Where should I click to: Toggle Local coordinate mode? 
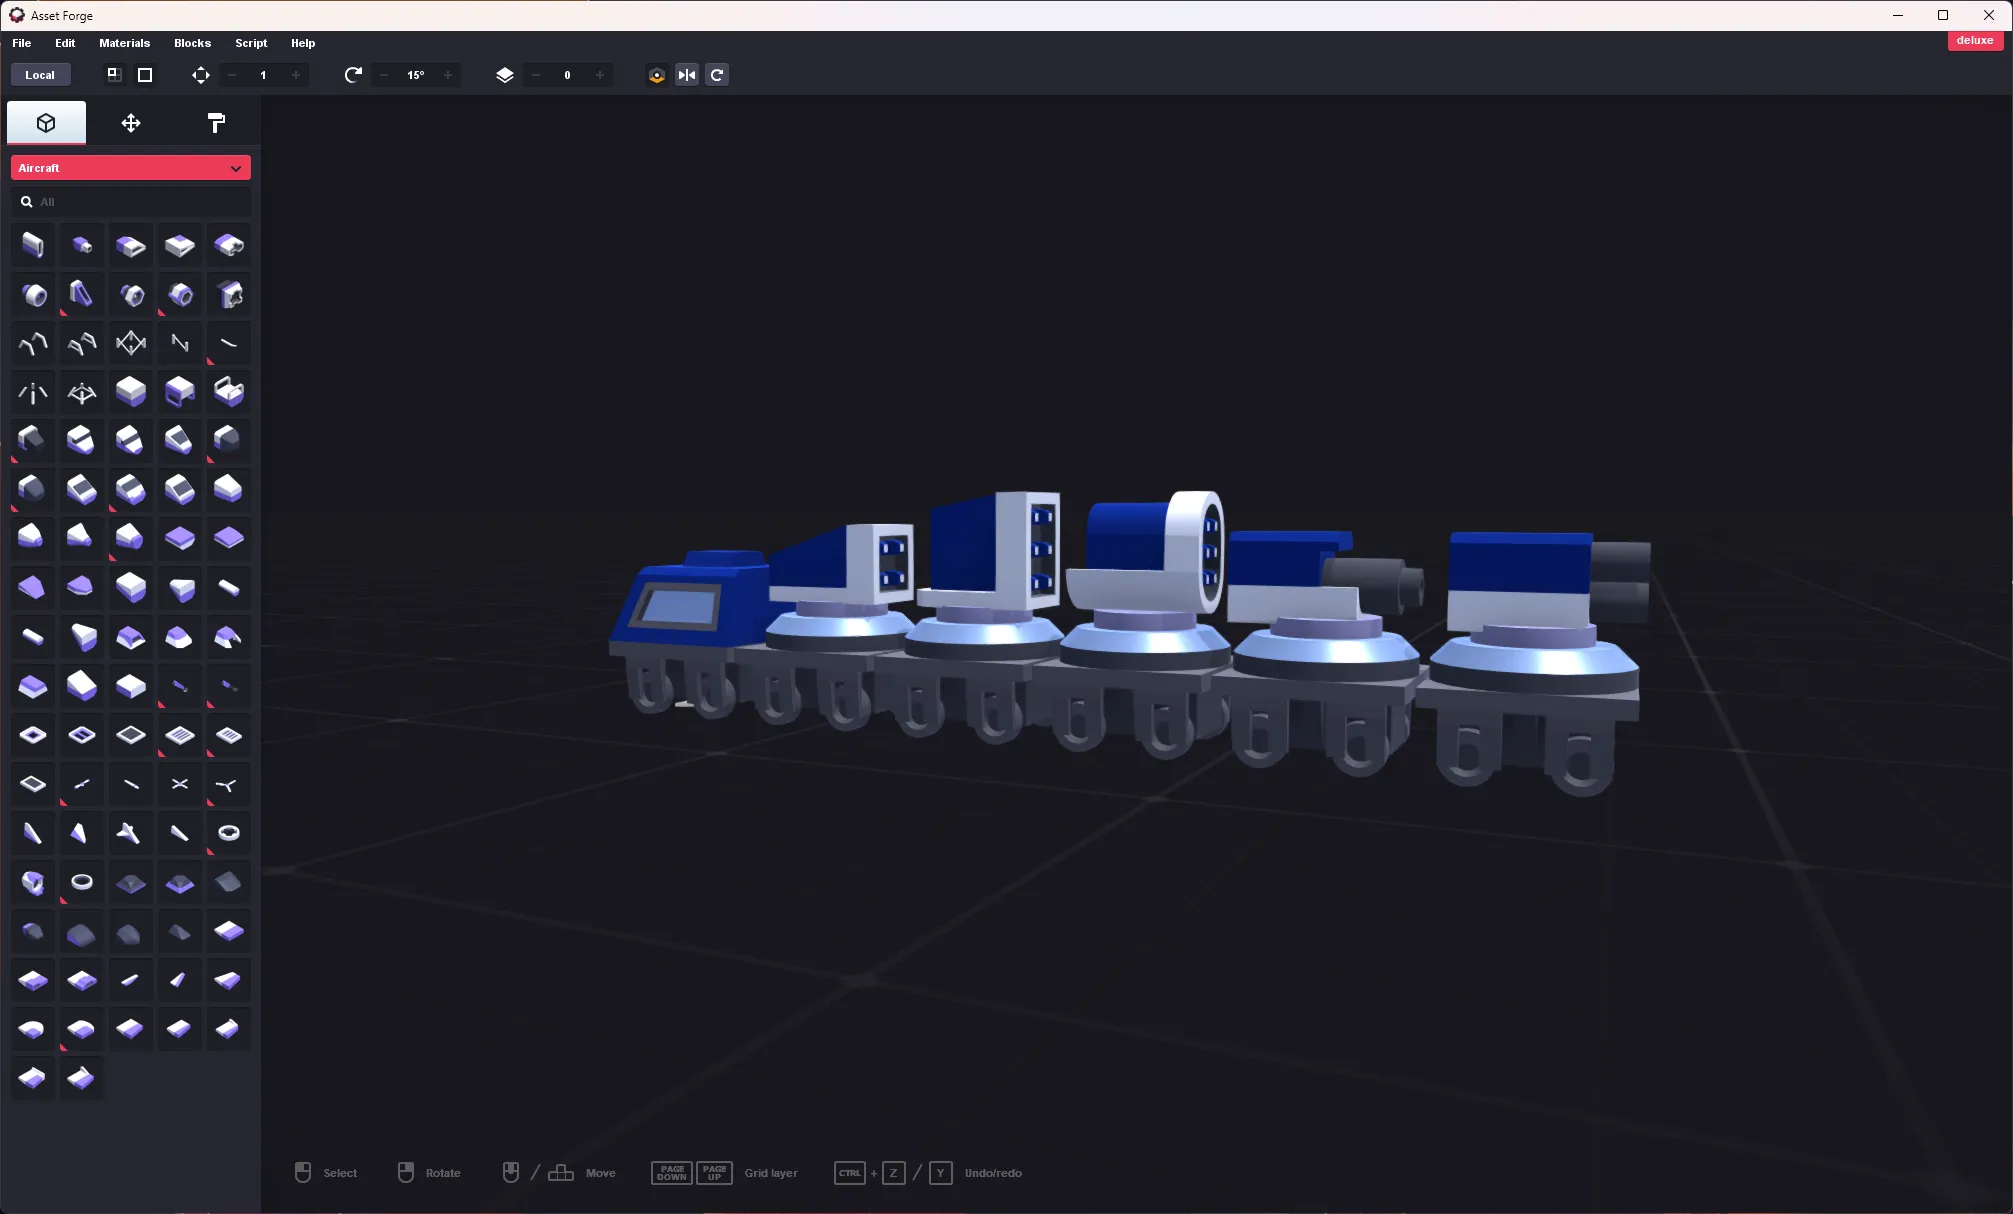coord(39,74)
